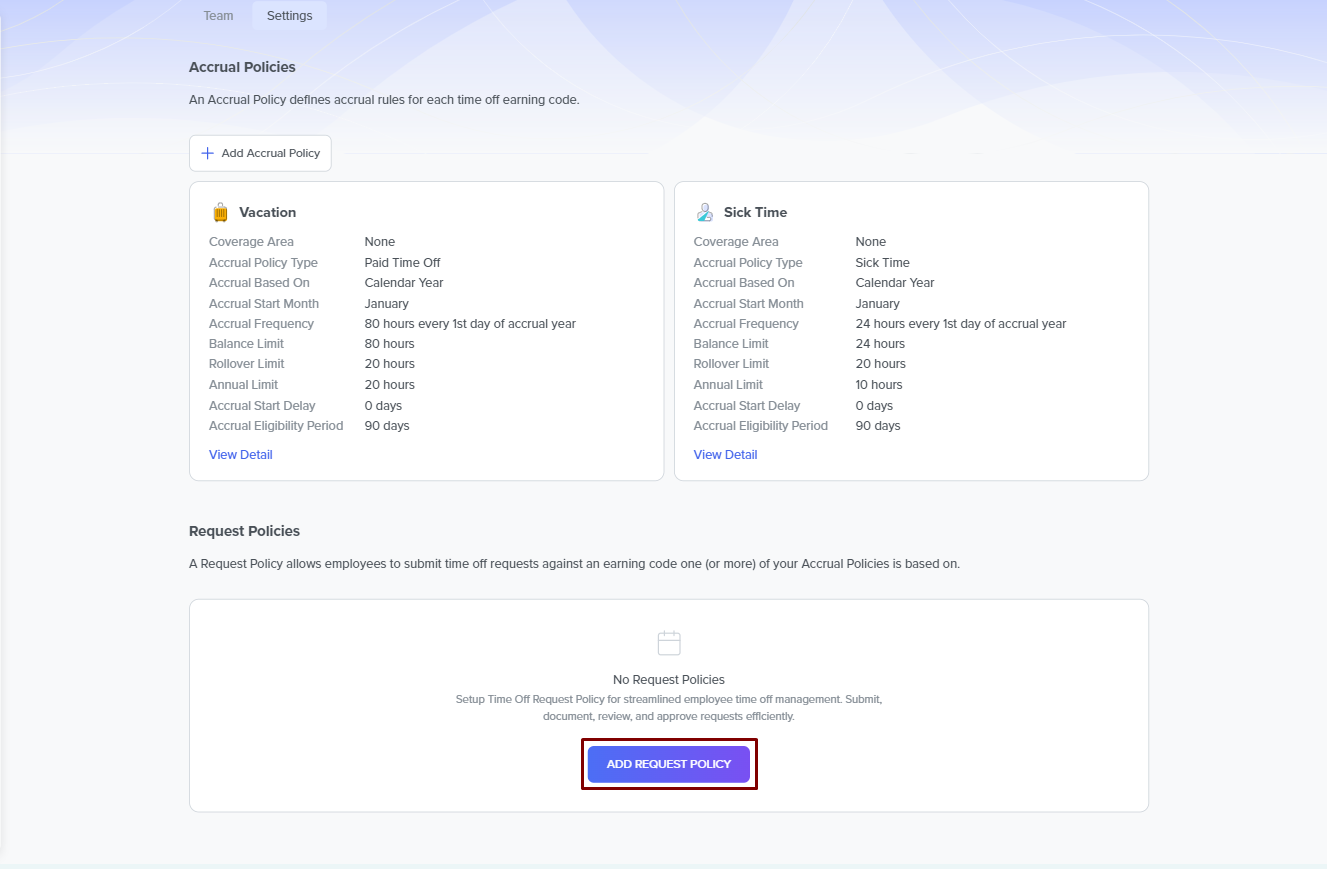Click the No Request Policies message text
Image resolution: width=1327 pixels, height=869 pixels.
(x=668, y=680)
